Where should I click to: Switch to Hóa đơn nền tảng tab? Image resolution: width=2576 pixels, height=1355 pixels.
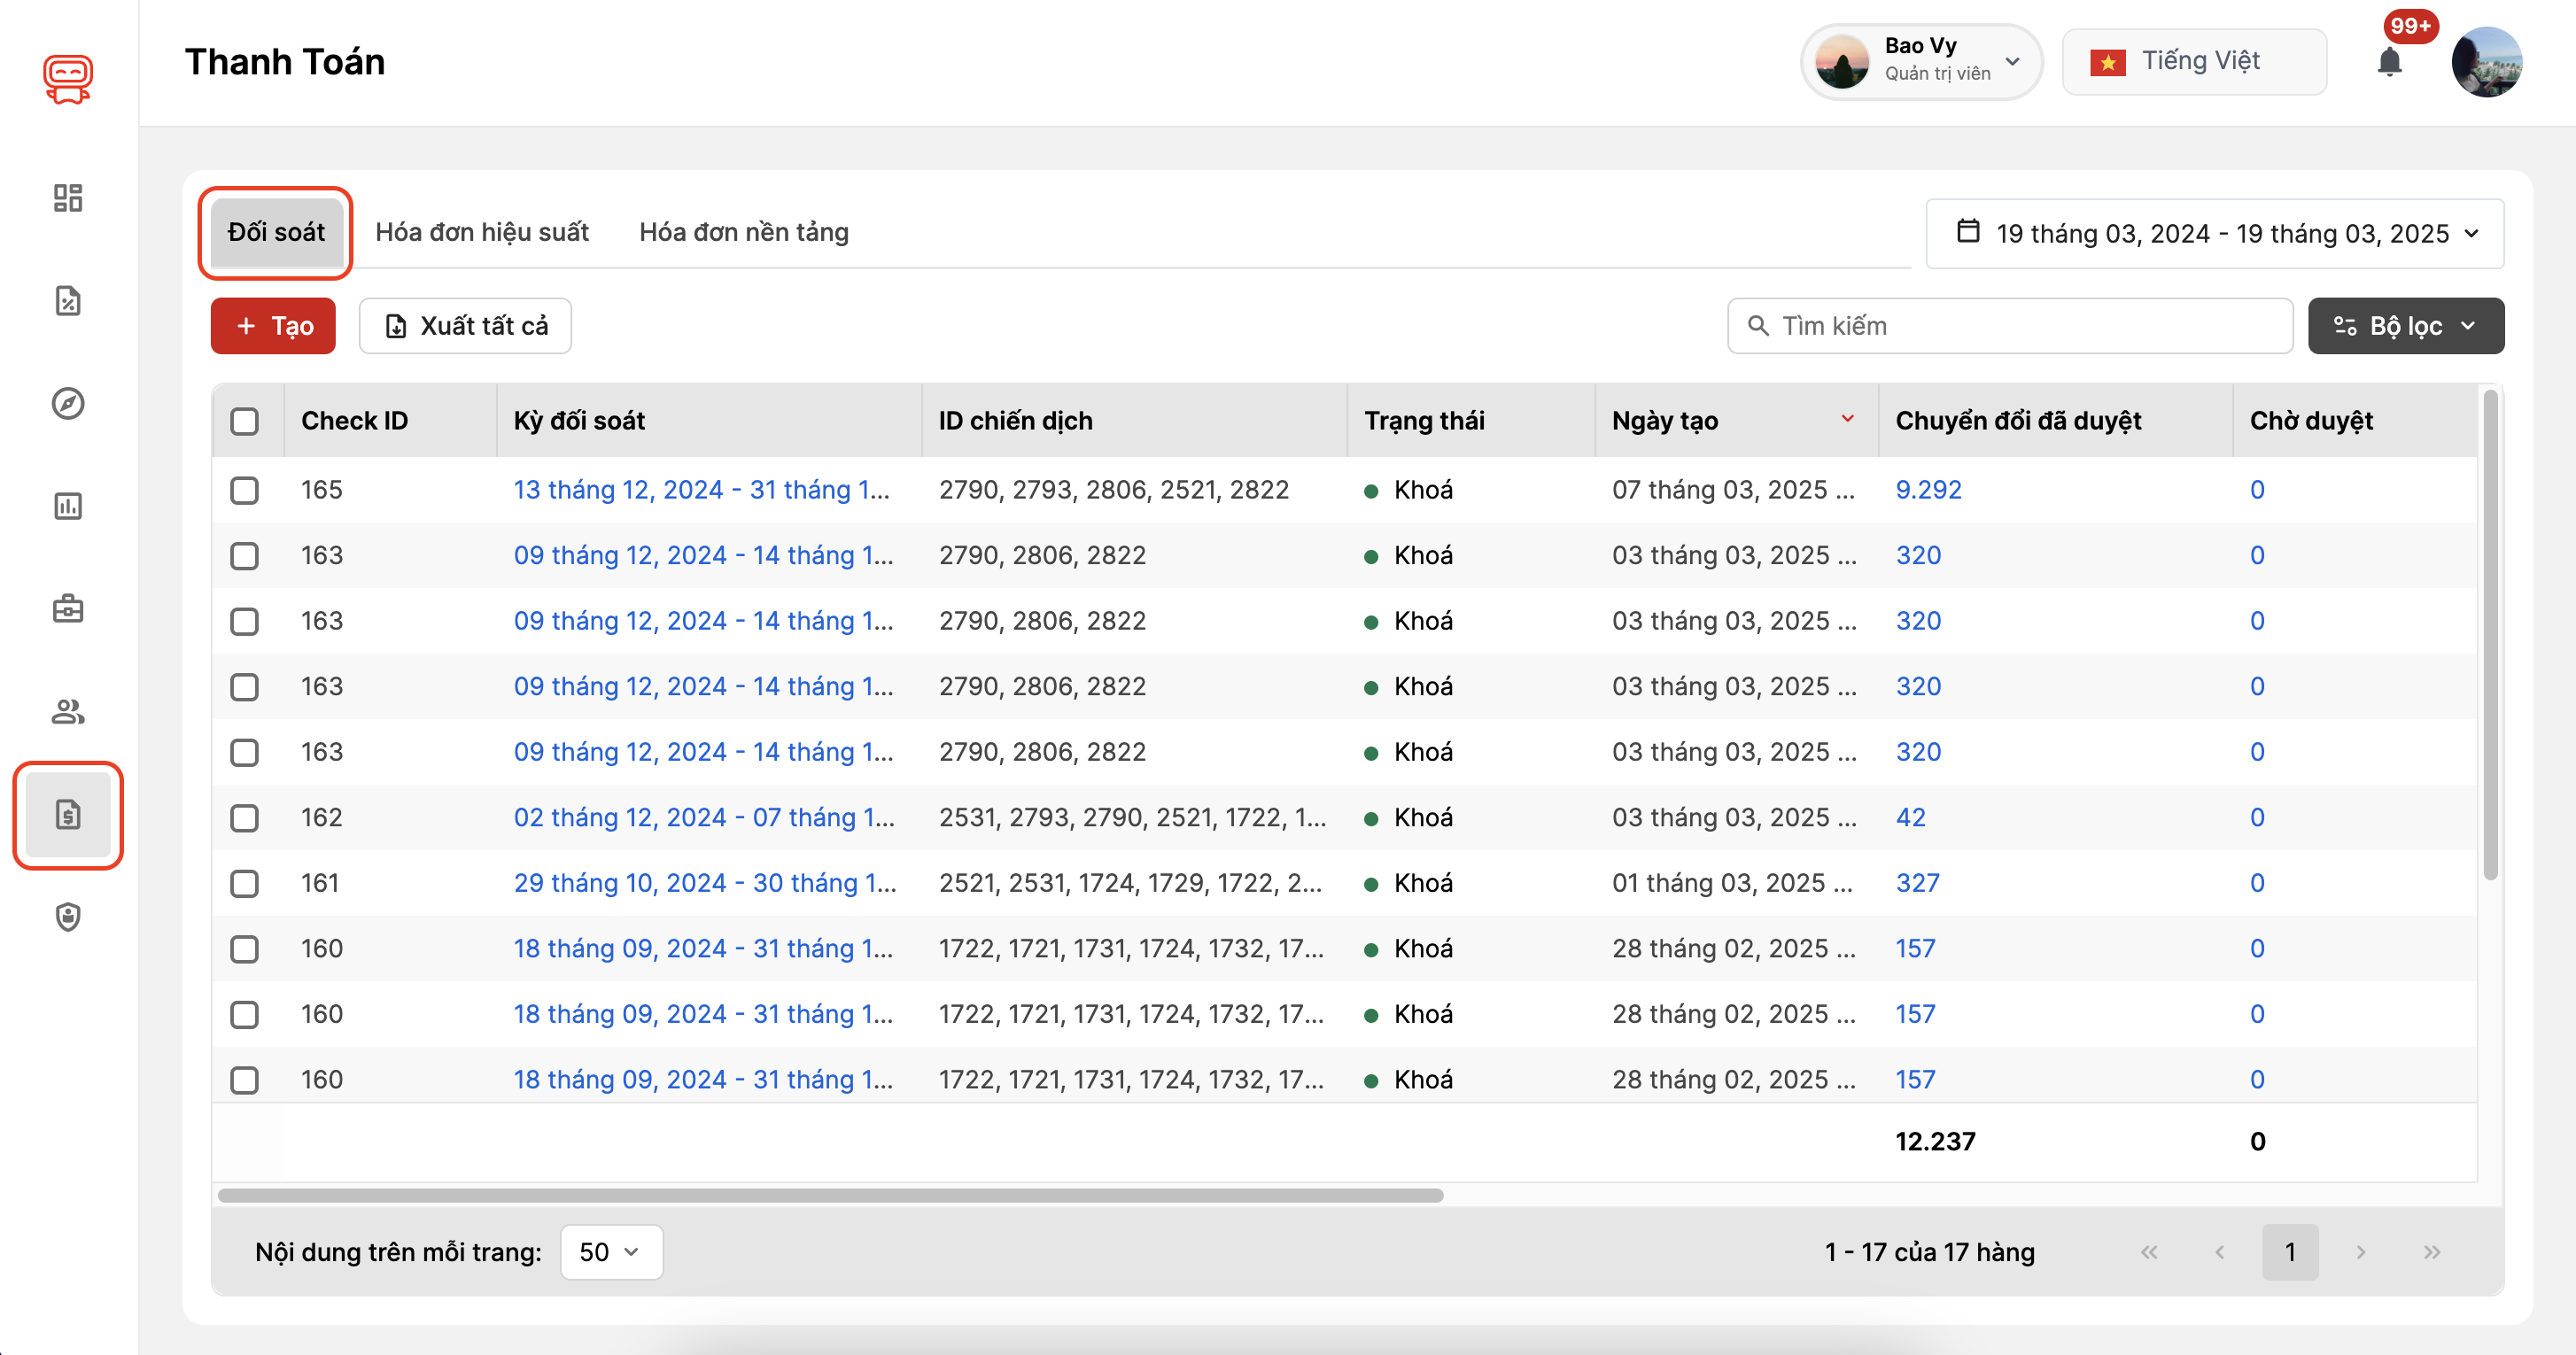pos(743,232)
